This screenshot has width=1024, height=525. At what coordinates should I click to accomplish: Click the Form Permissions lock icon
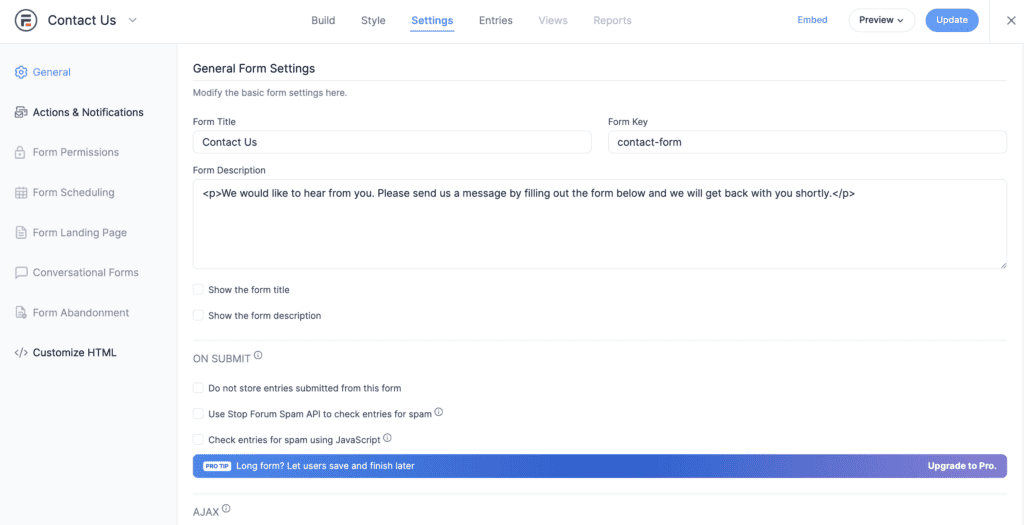click(21, 152)
